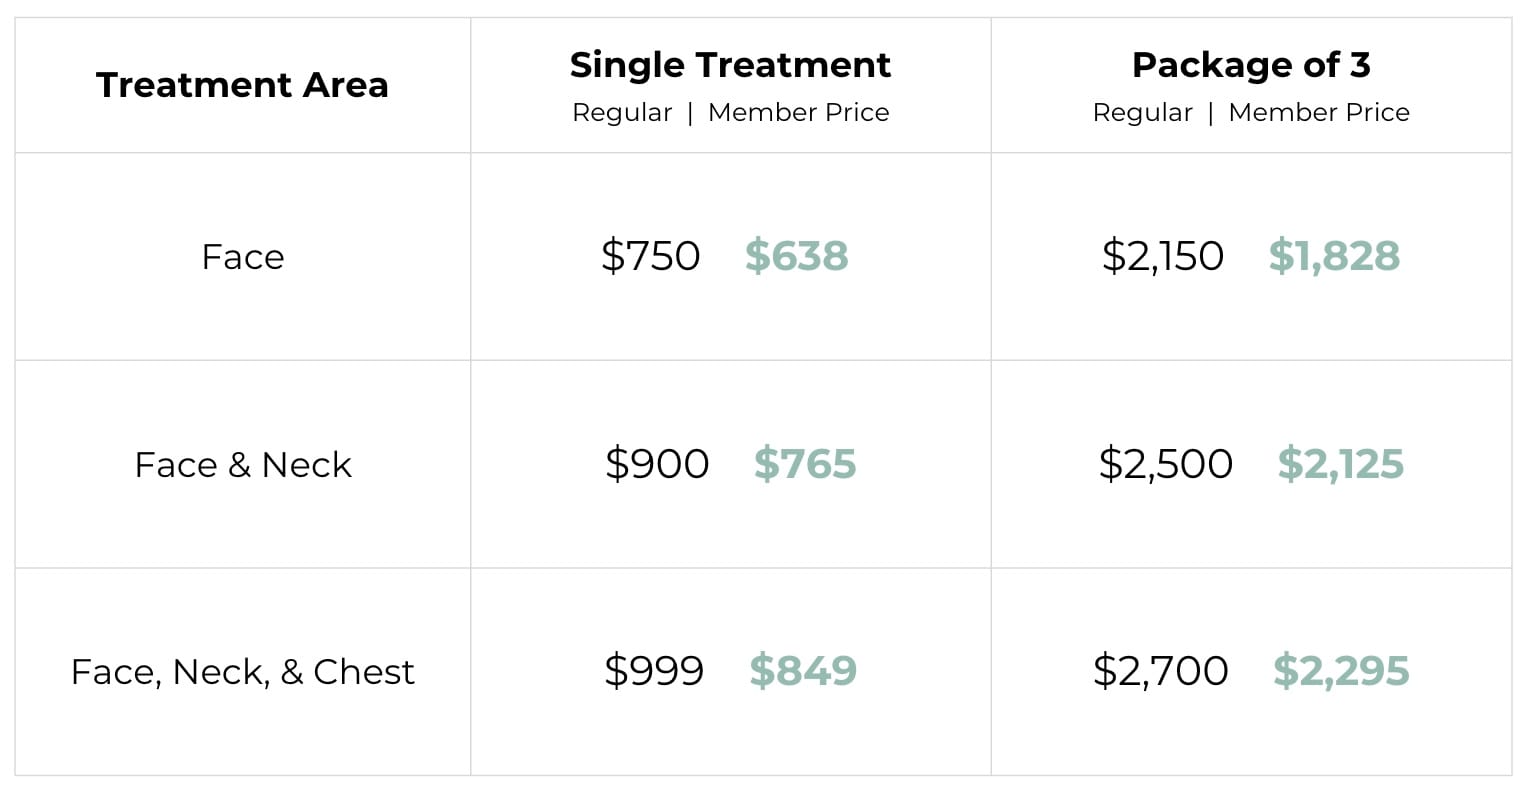Viewport: 1528px width, 792px height.
Task: Click the Face & Neck row label
Action: click(x=243, y=465)
